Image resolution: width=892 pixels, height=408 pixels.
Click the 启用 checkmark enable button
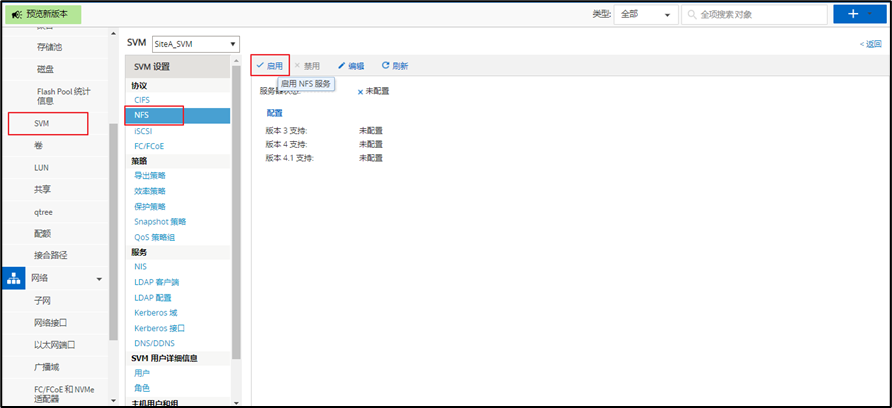click(x=269, y=65)
